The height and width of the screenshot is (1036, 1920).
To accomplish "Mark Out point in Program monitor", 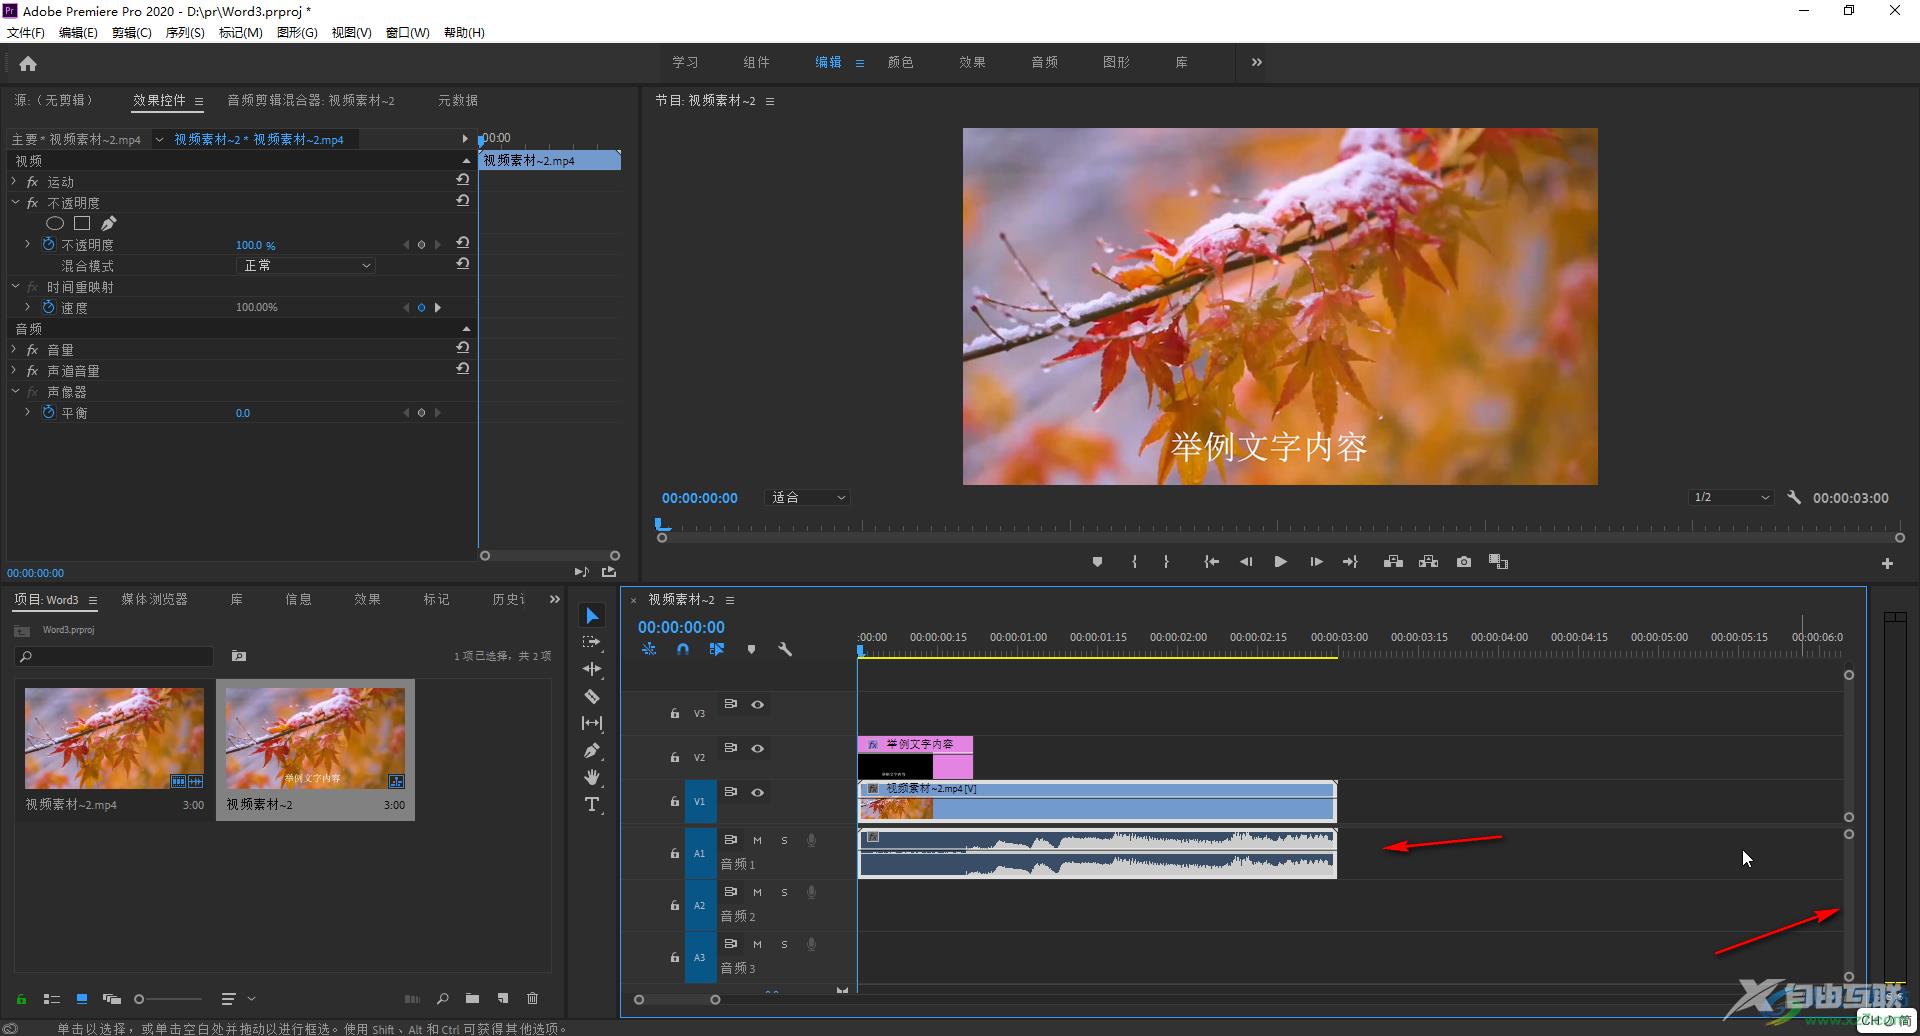I will [x=1166, y=562].
